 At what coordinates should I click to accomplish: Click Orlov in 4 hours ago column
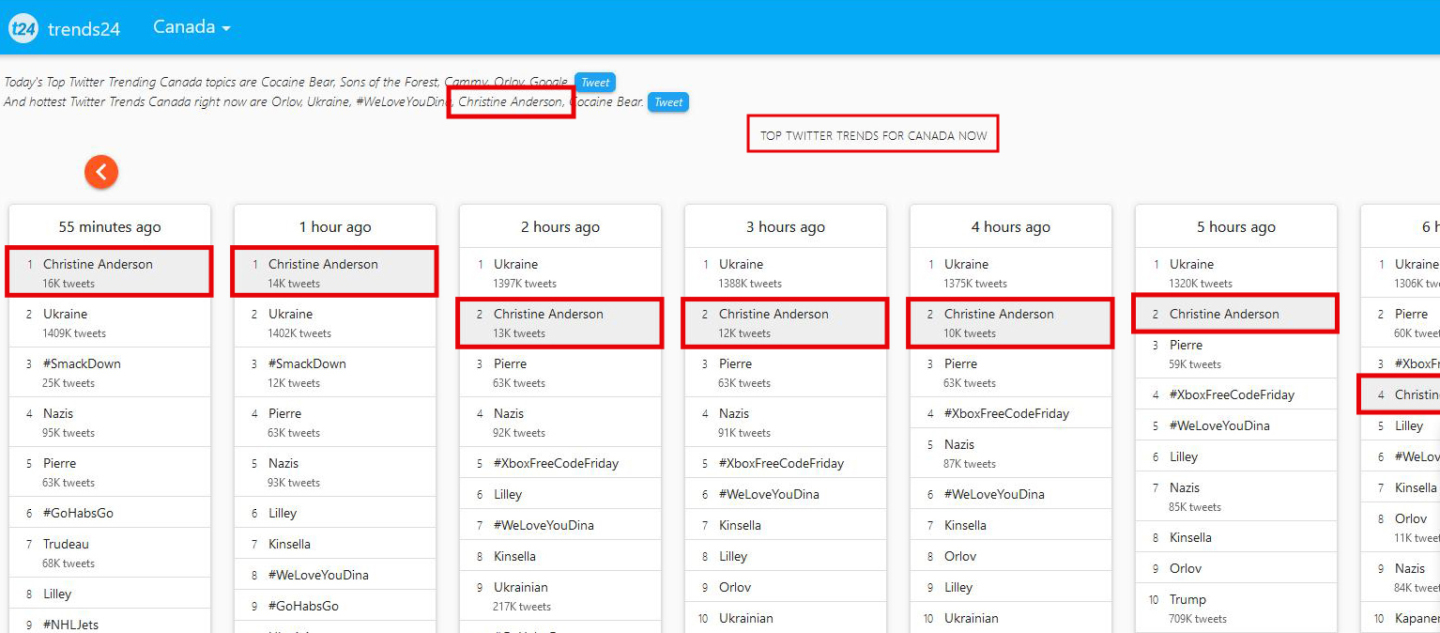[960, 557]
